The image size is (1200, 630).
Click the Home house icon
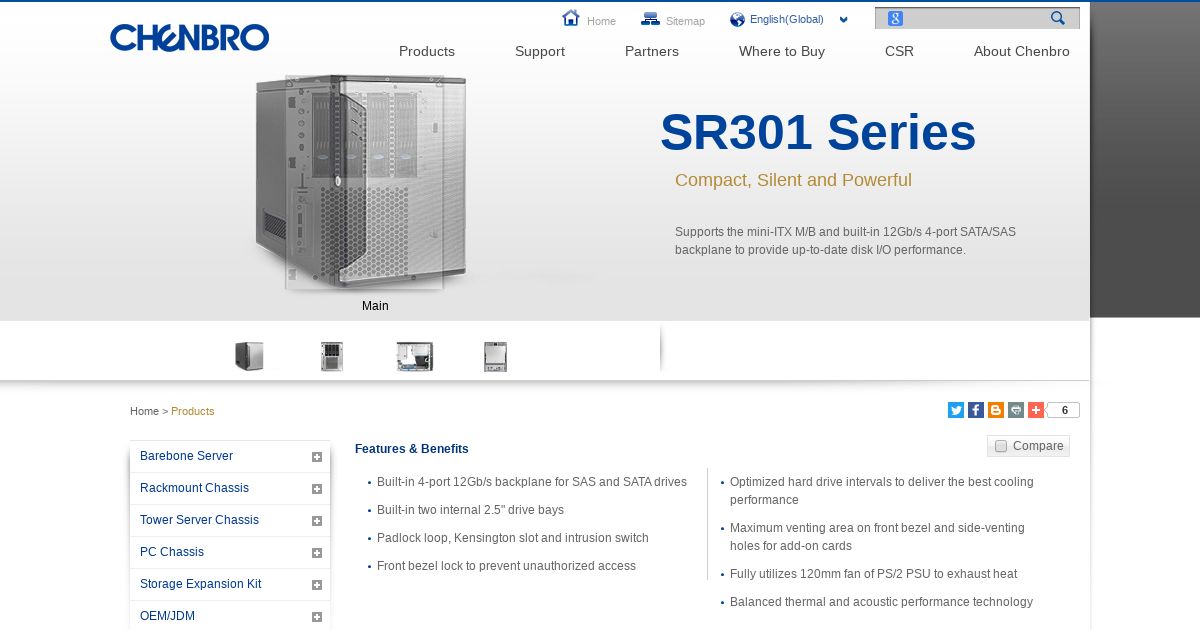[571, 18]
